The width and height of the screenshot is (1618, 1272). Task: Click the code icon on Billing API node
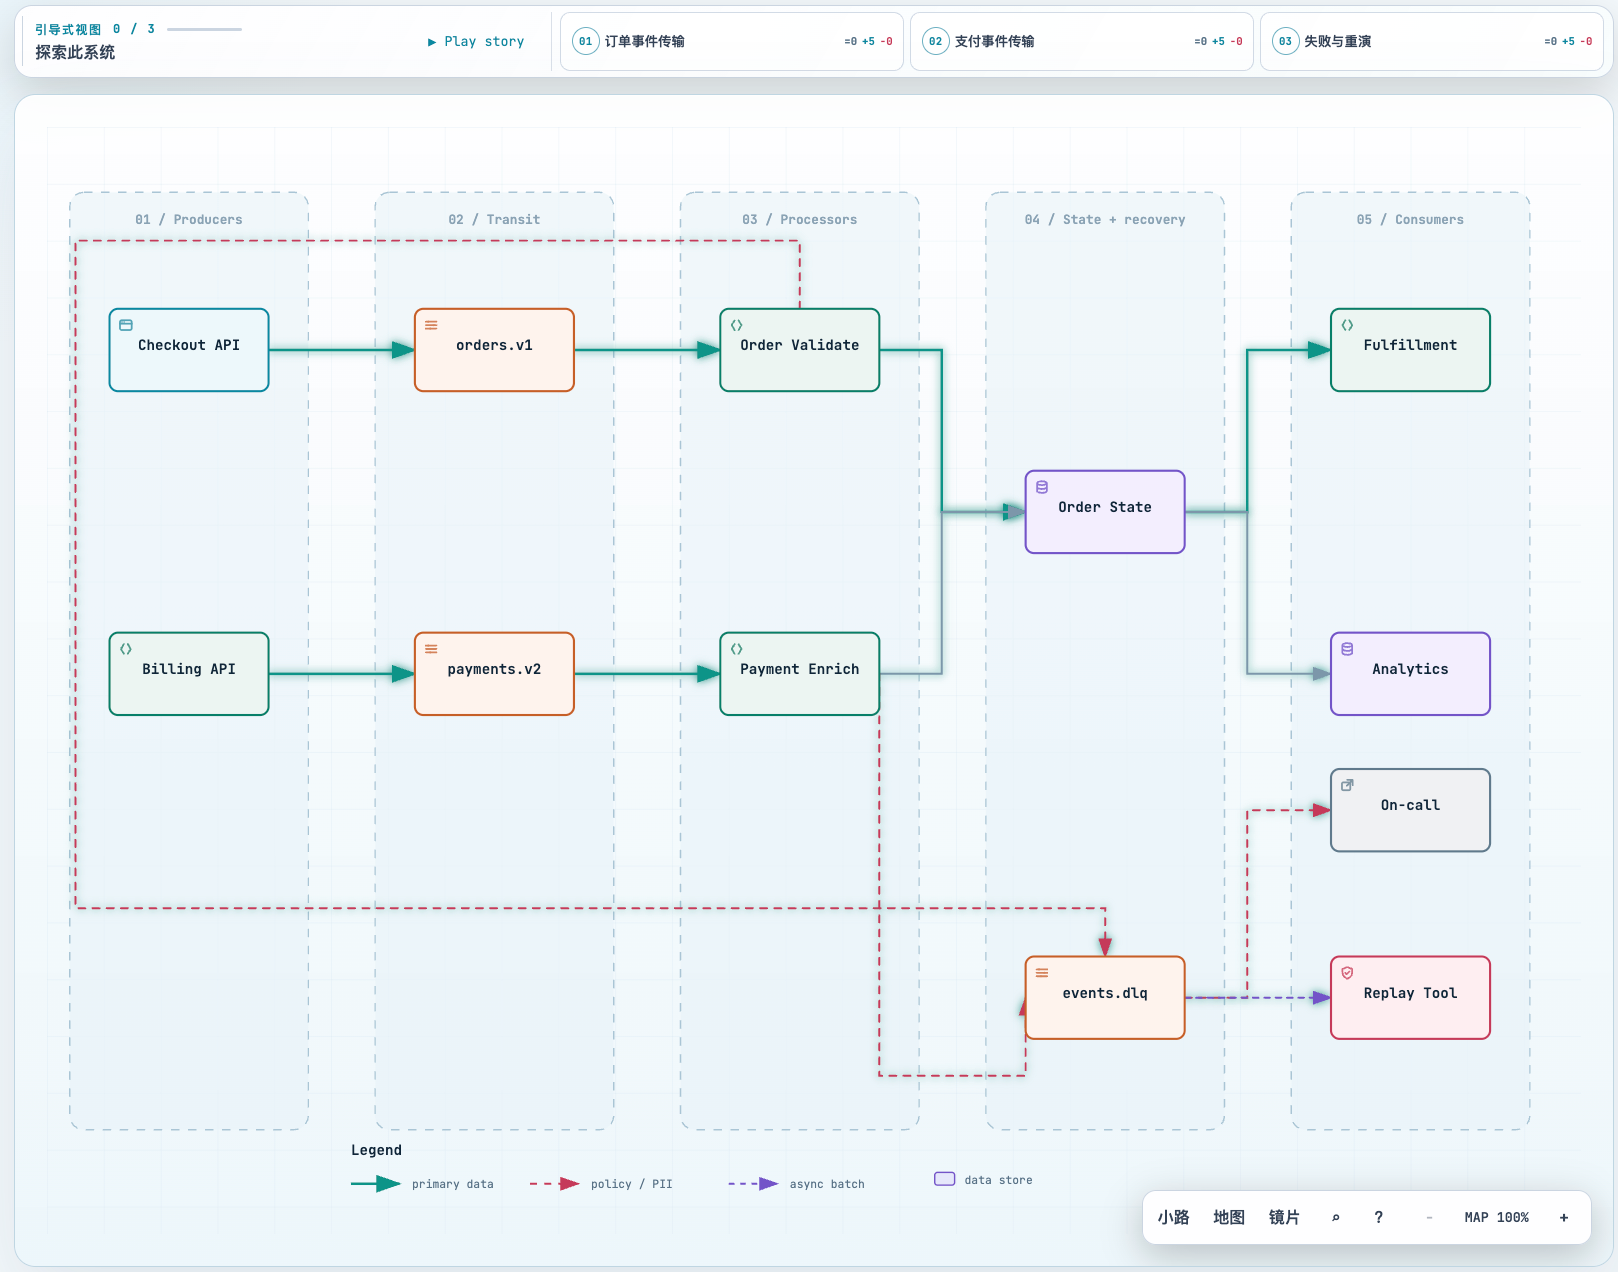tap(126, 649)
